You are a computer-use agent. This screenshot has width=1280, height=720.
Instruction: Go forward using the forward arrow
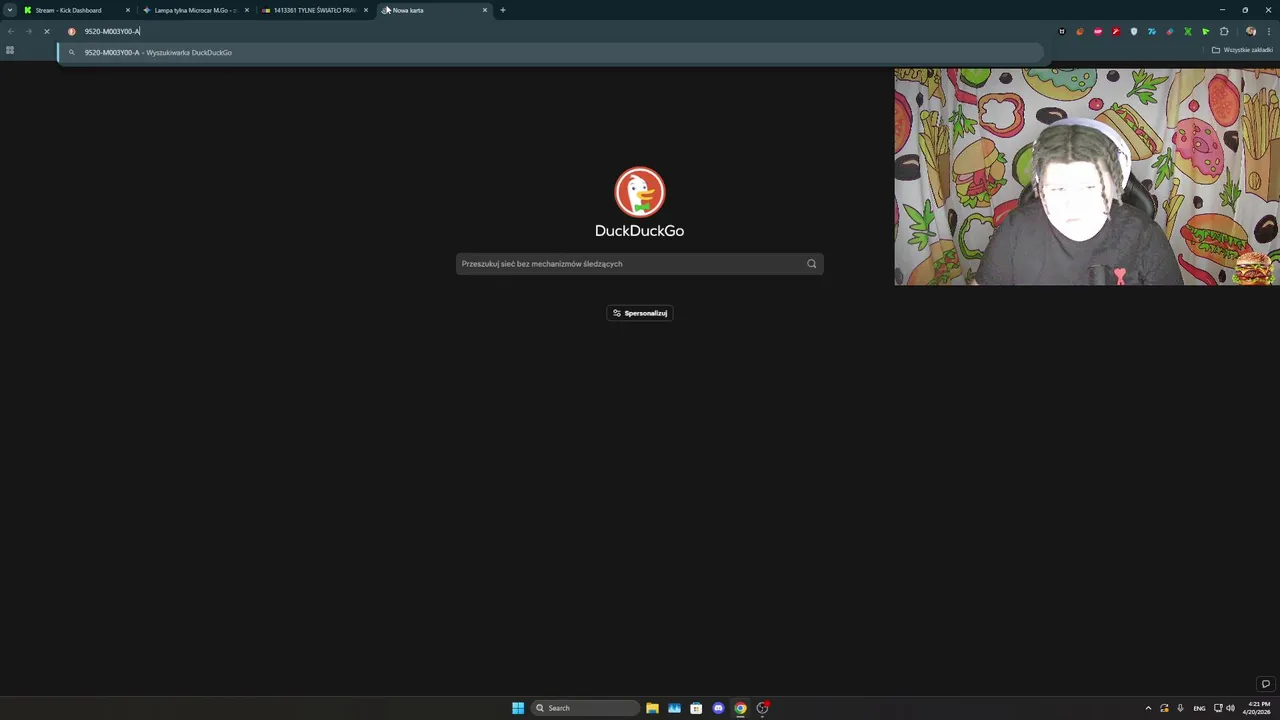pyautogui.click(x=28, y=31)
